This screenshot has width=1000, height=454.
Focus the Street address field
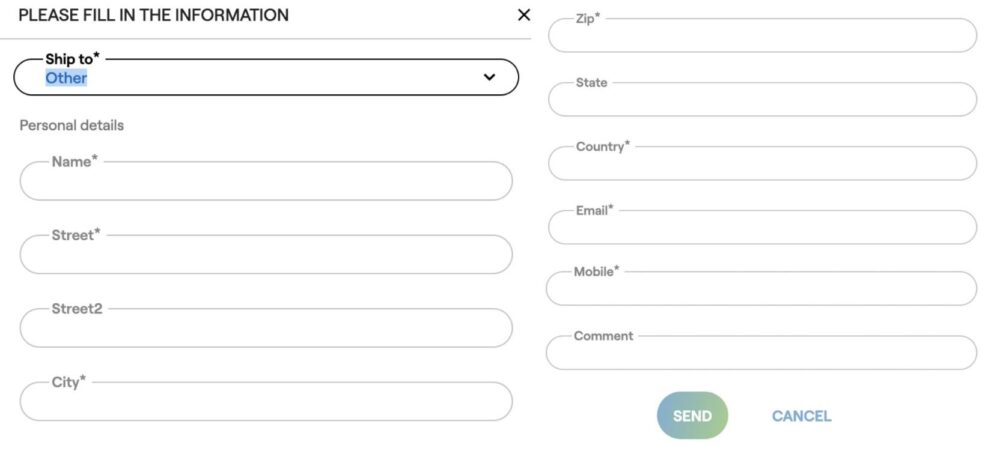(x=266, y=255)
